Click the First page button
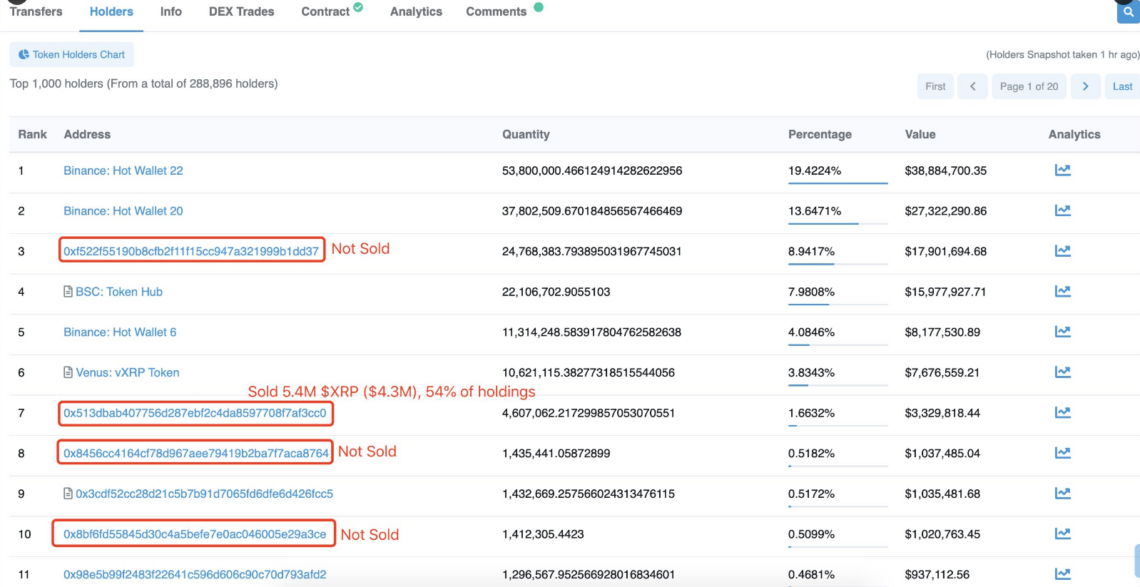 tap(935, 86)
